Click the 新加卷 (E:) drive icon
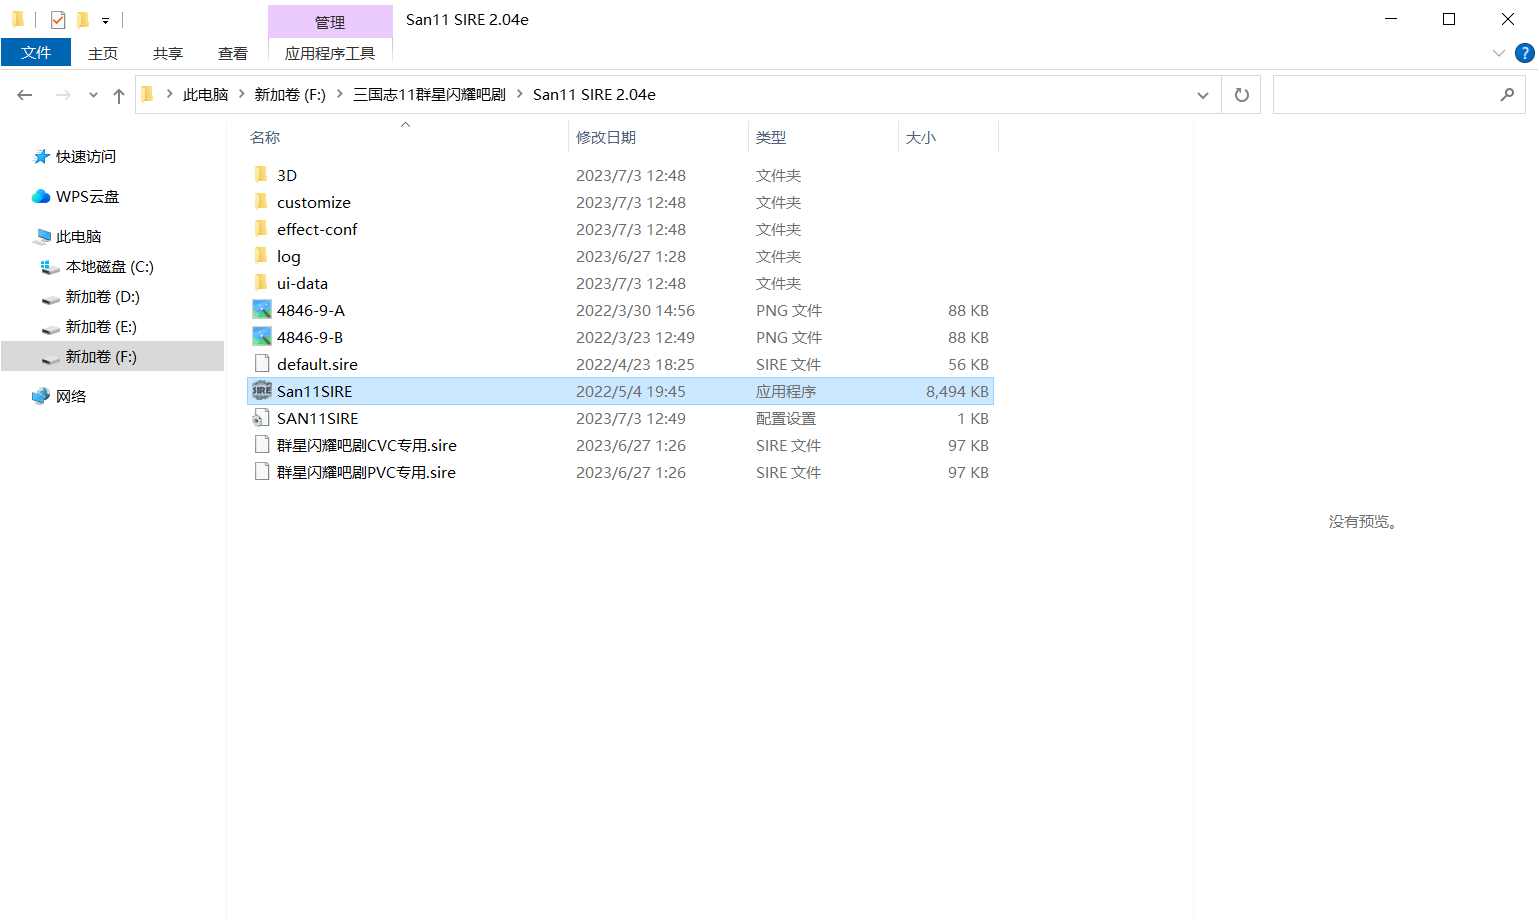 [x=50, y=328]
